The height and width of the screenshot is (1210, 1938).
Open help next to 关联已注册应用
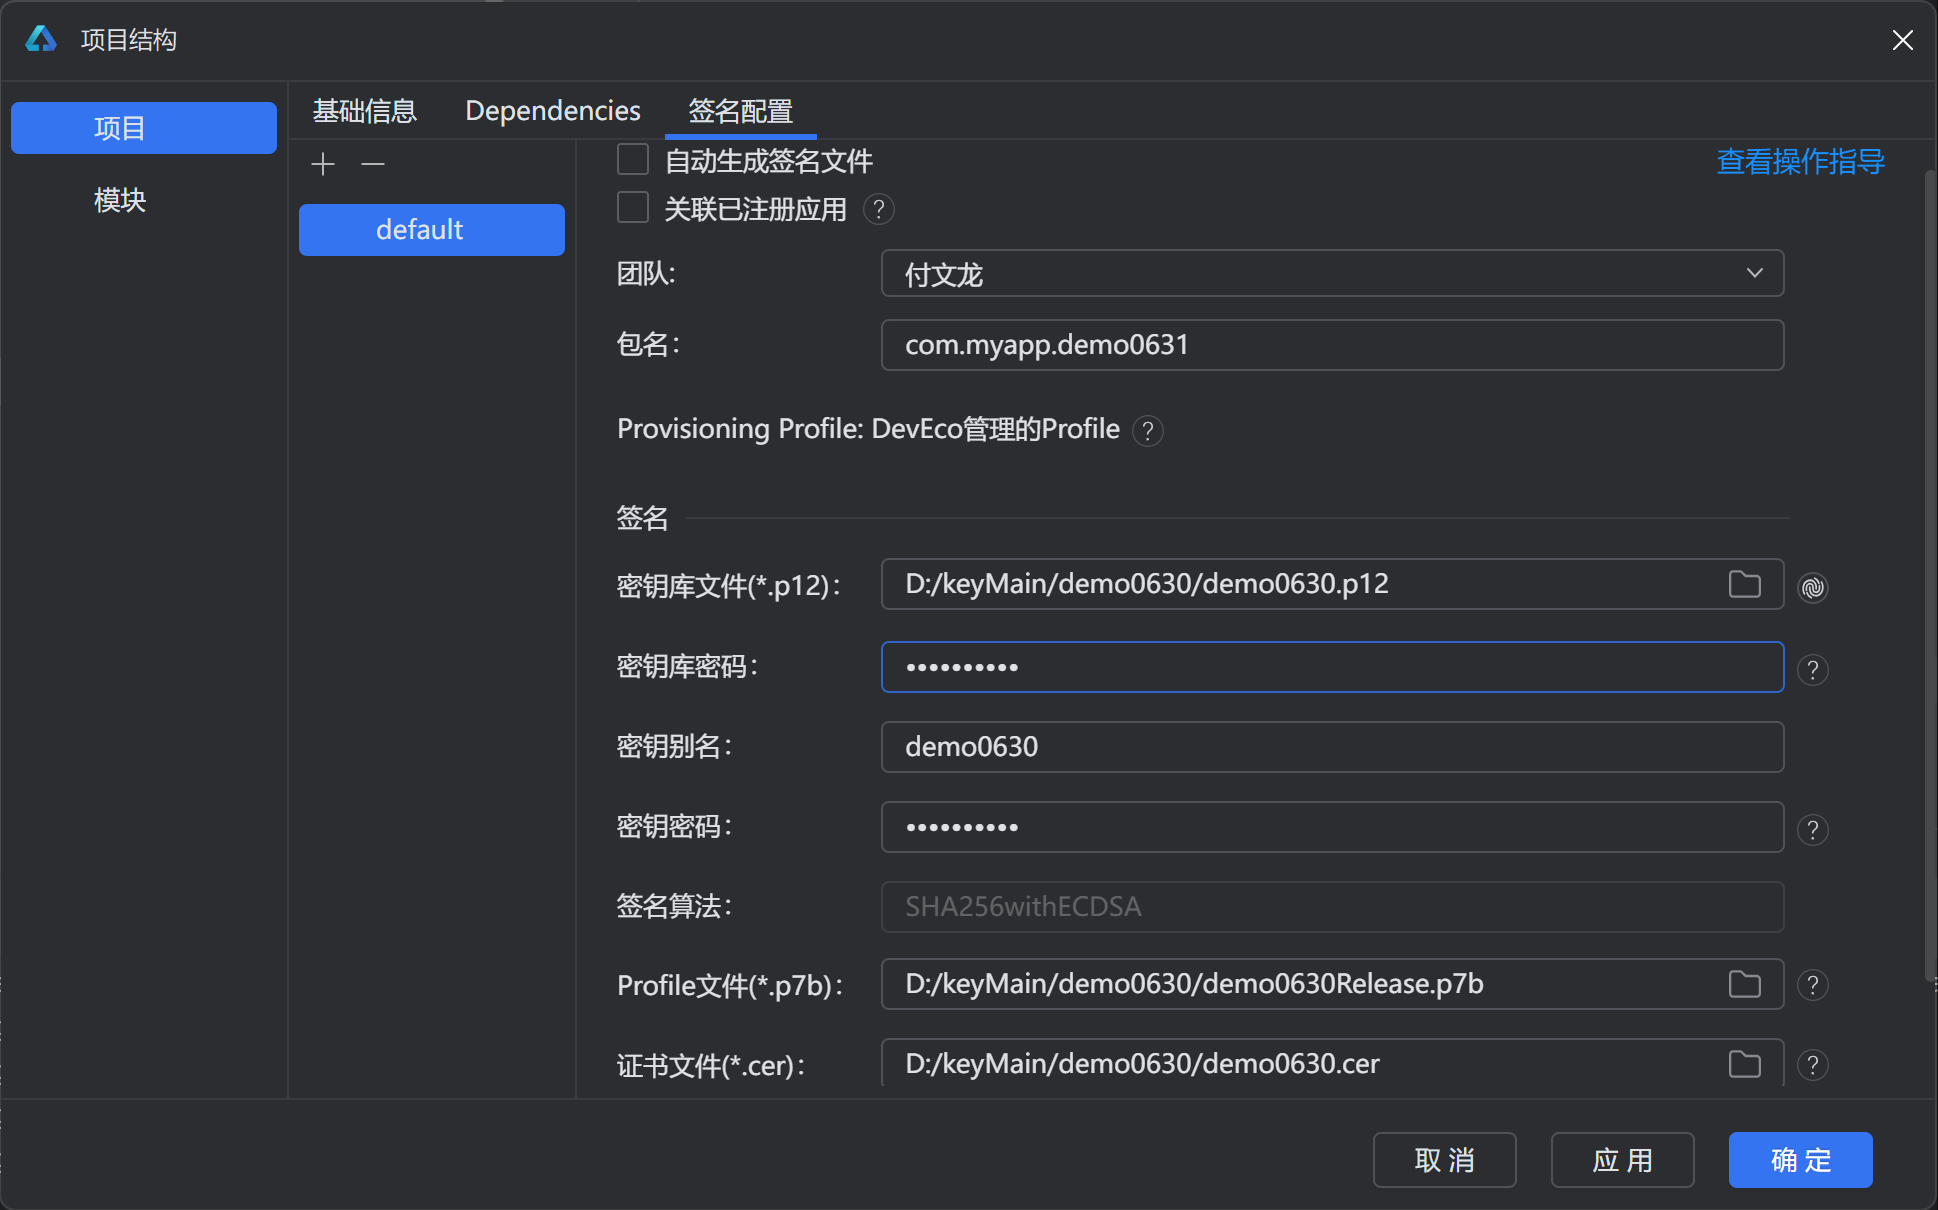click(x=878, y=209)
